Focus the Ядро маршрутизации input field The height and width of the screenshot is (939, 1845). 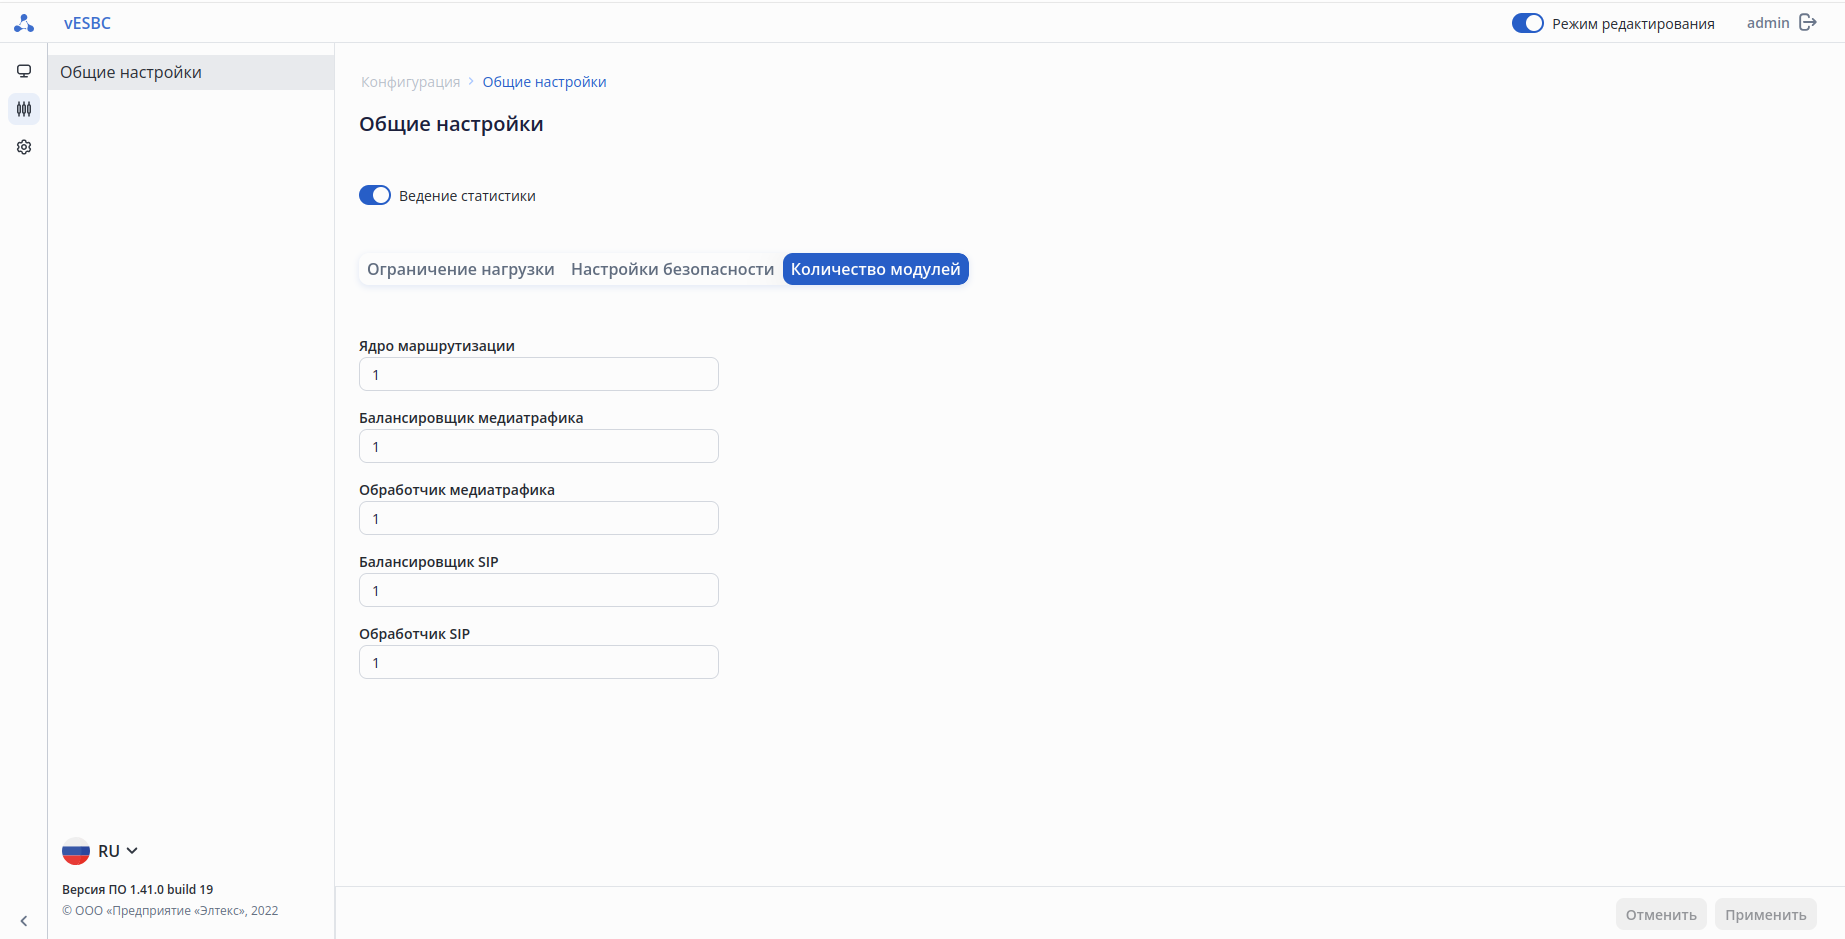coord(539,374)
